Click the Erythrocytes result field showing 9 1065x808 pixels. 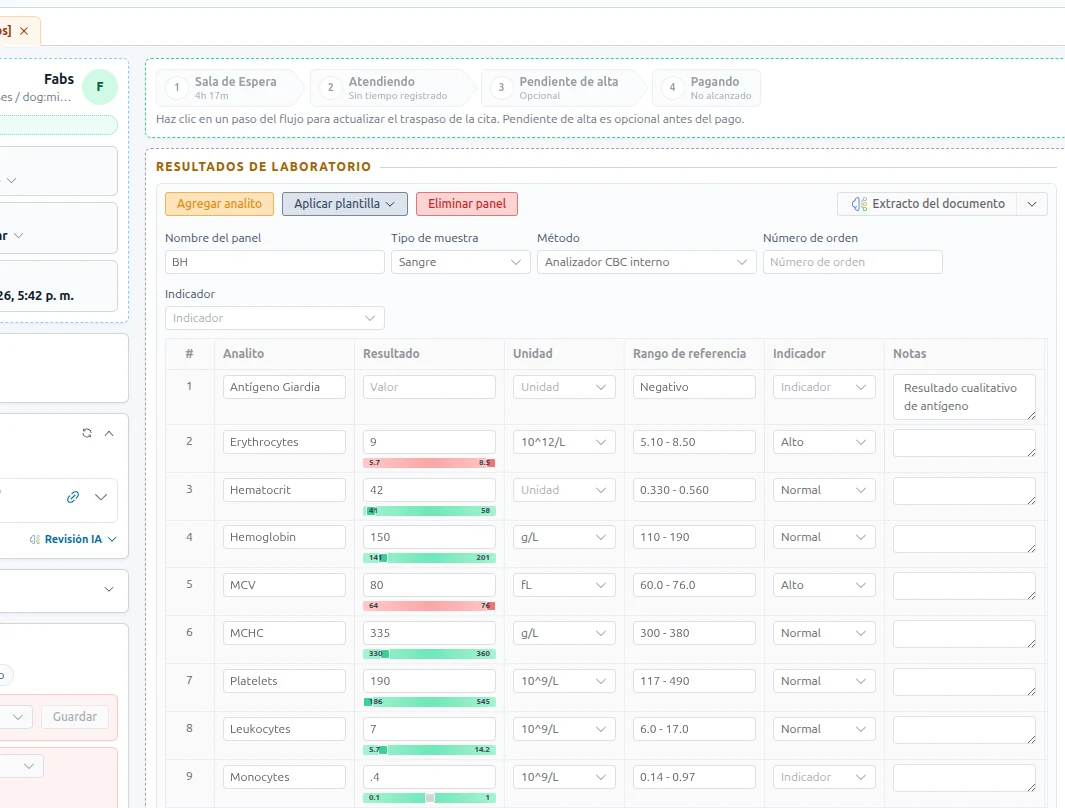[x=429, y=442]
